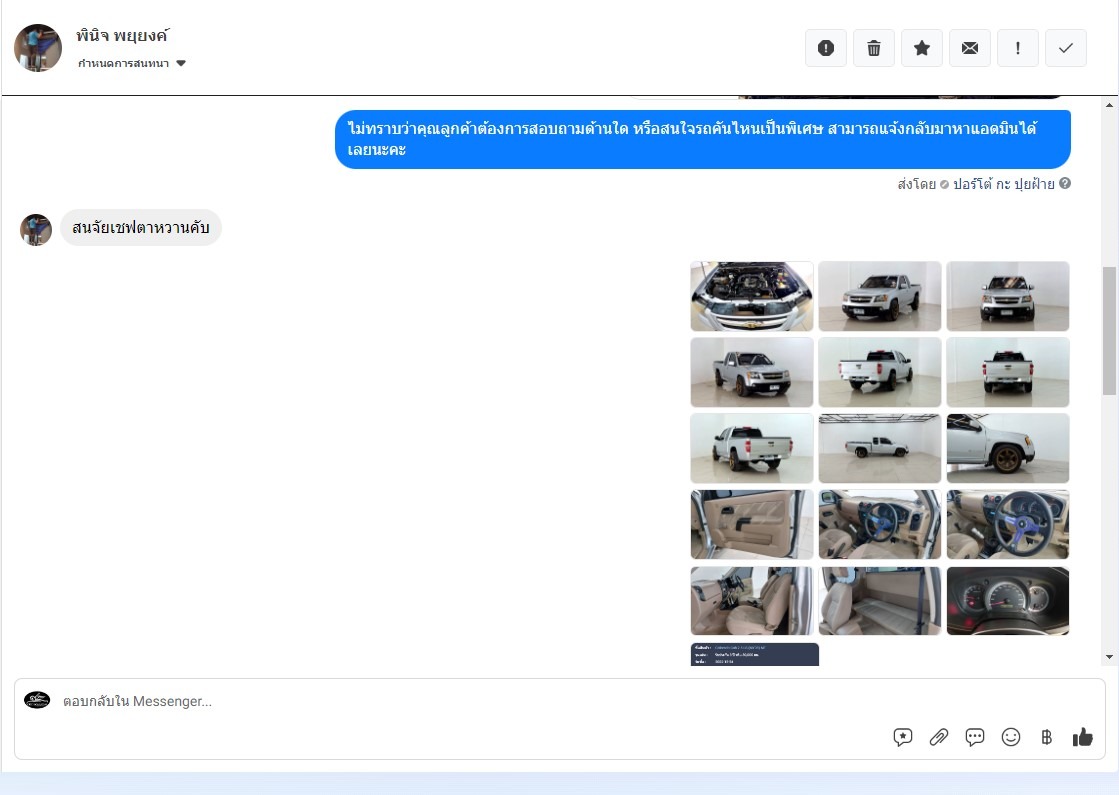1119x795 pixels.
Task: Open the header profile picture of the customer
Action: click(38, 48)
